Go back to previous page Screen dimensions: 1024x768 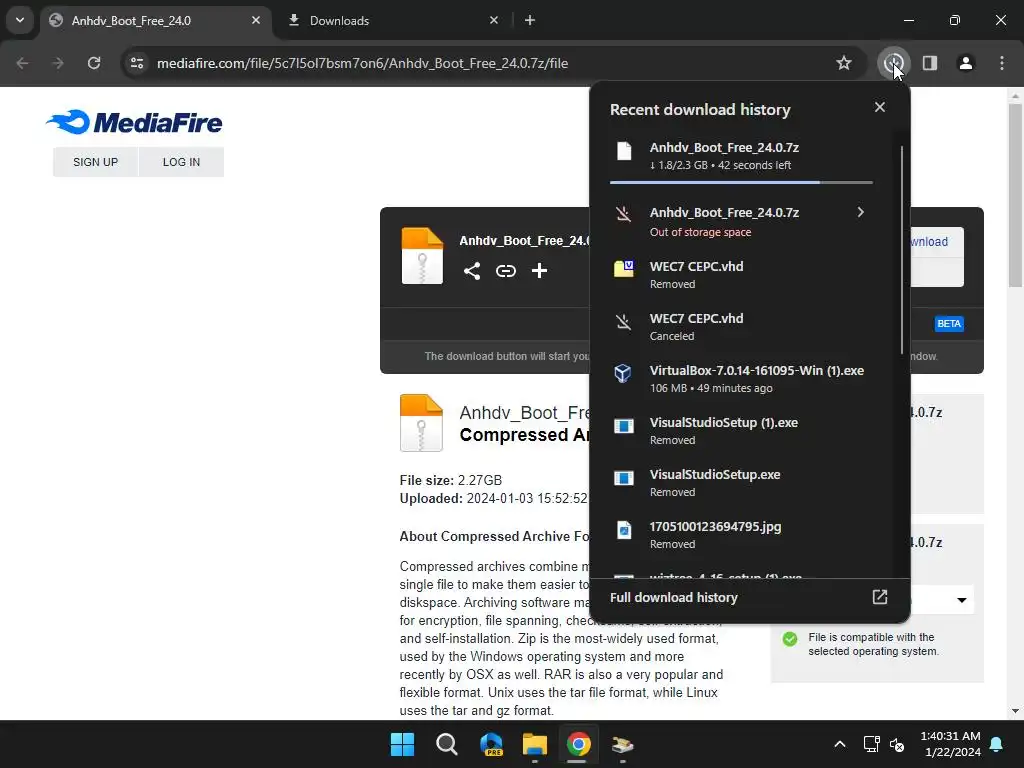[x=22, y=63]
